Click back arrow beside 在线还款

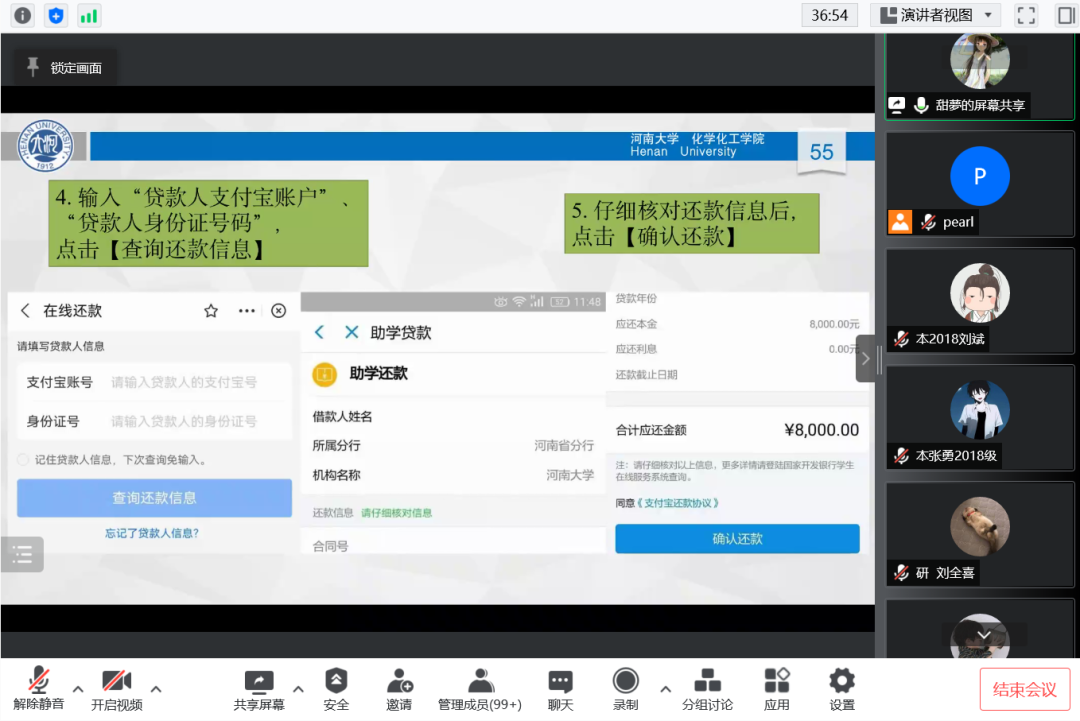(25, 311)
